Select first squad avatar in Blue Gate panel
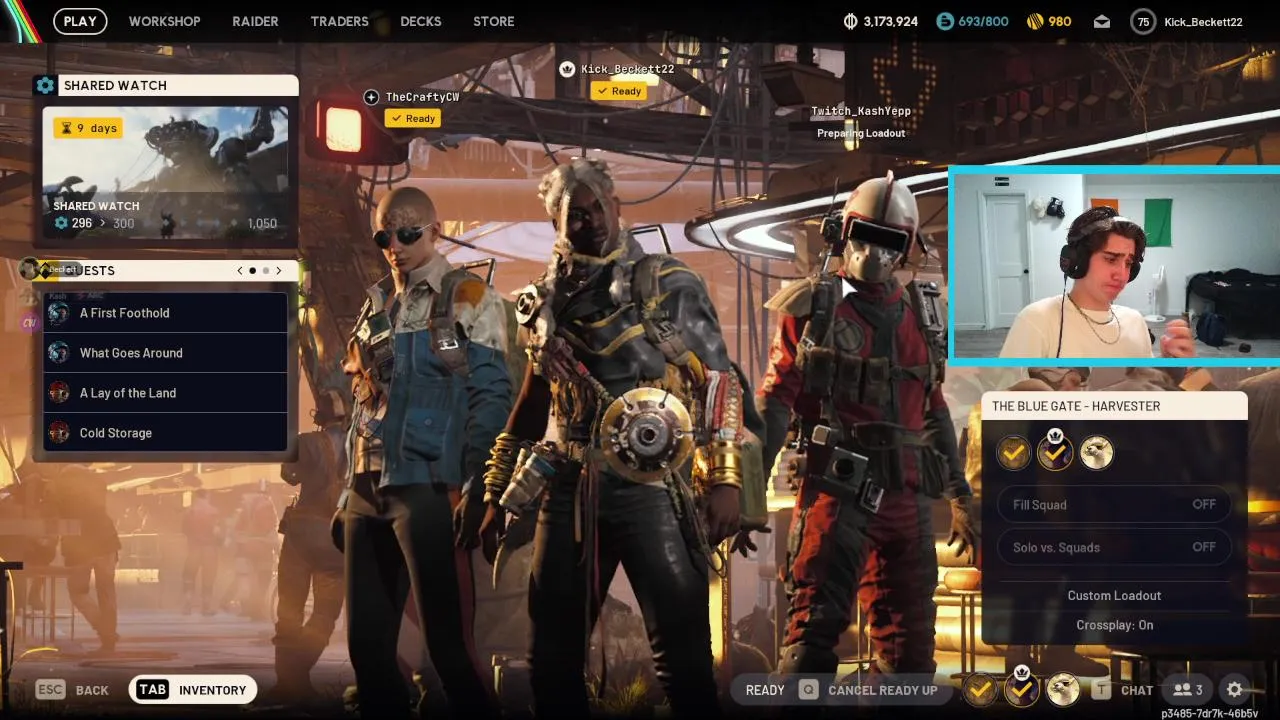Screen dimensions: 1280x720 [1014, 454]
